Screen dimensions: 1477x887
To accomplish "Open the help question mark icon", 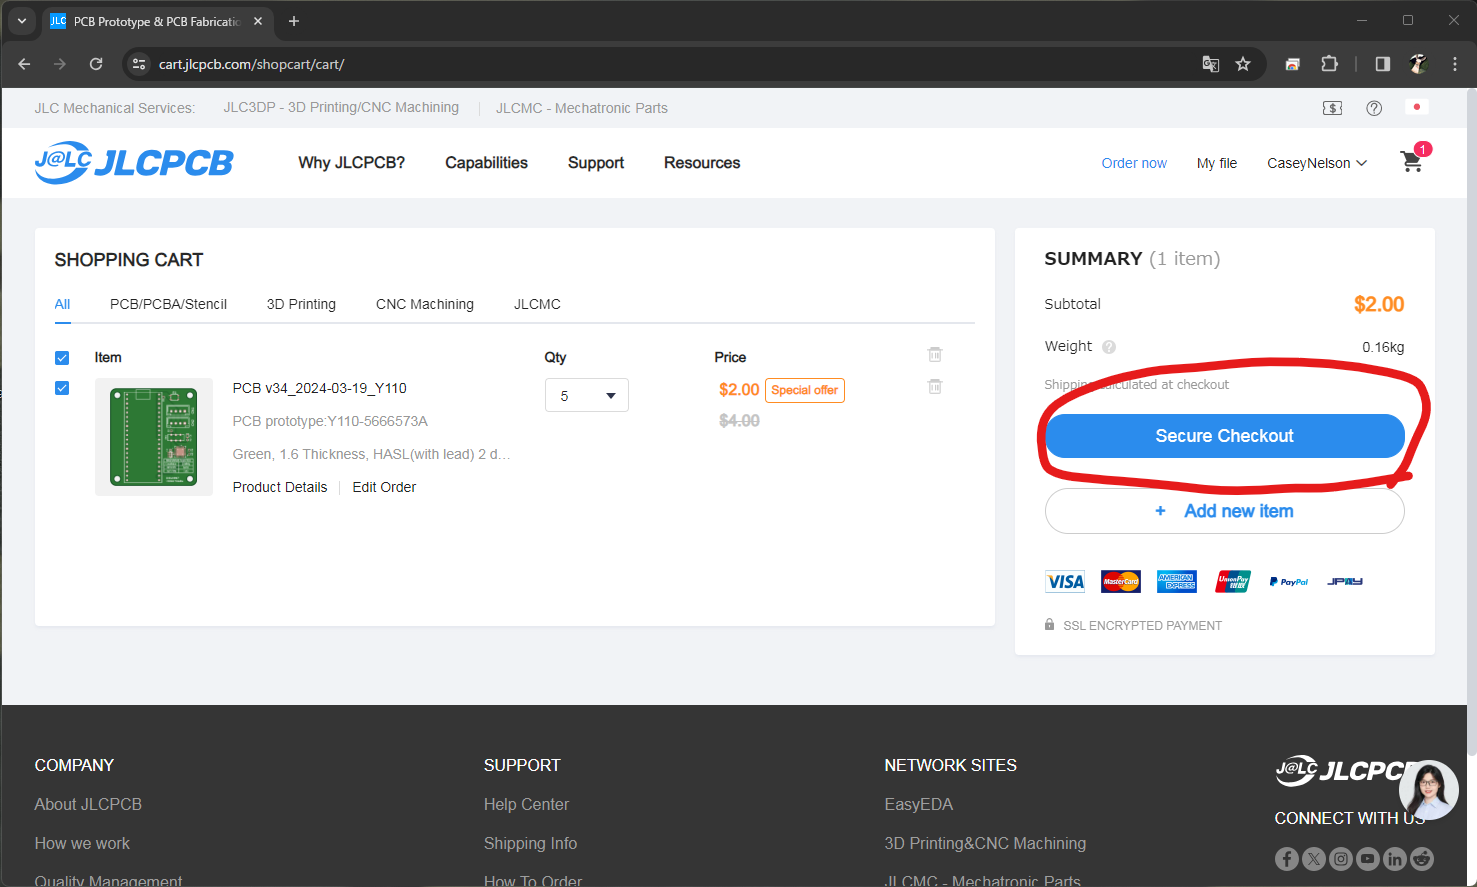I will (x=1374, y=108).
